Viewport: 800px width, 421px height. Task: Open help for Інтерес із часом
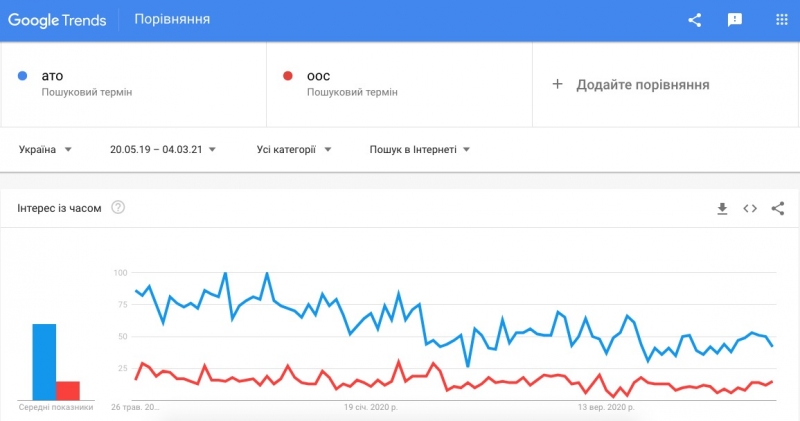118,208
